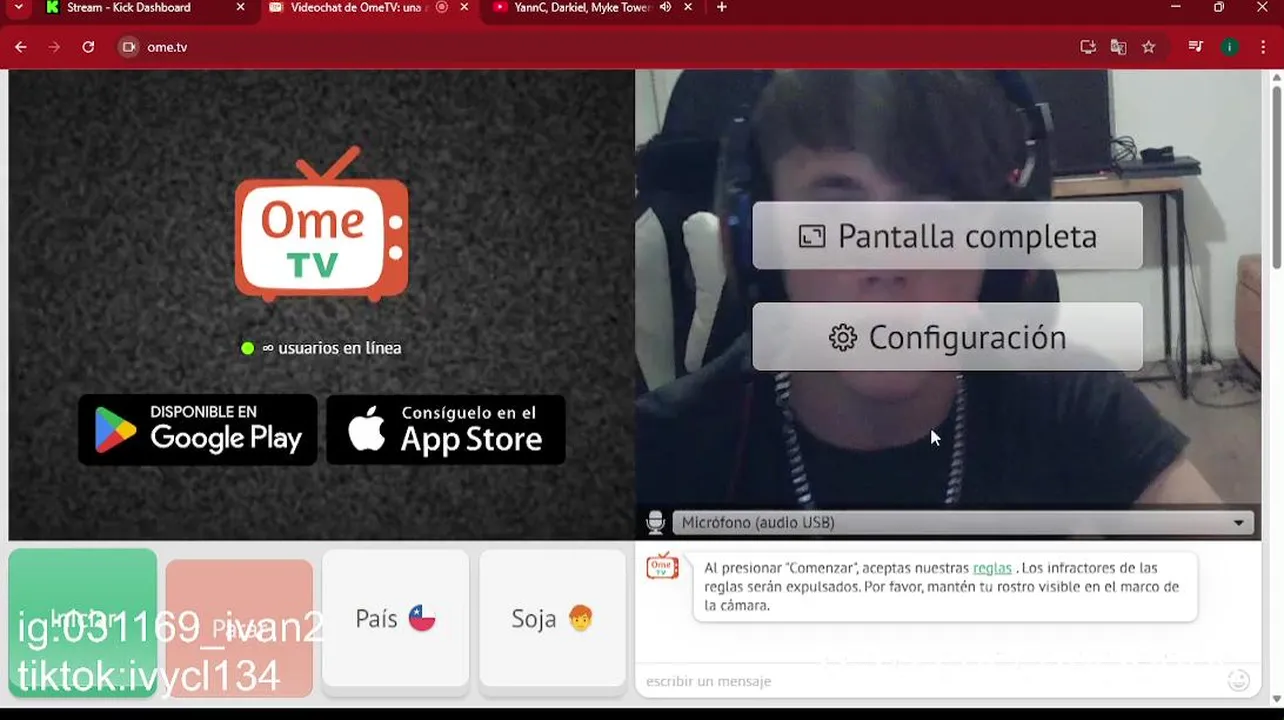Close the YannC, Darkiel YouTube tab
Screen dimensions: 1284x720
coord(689,7)
